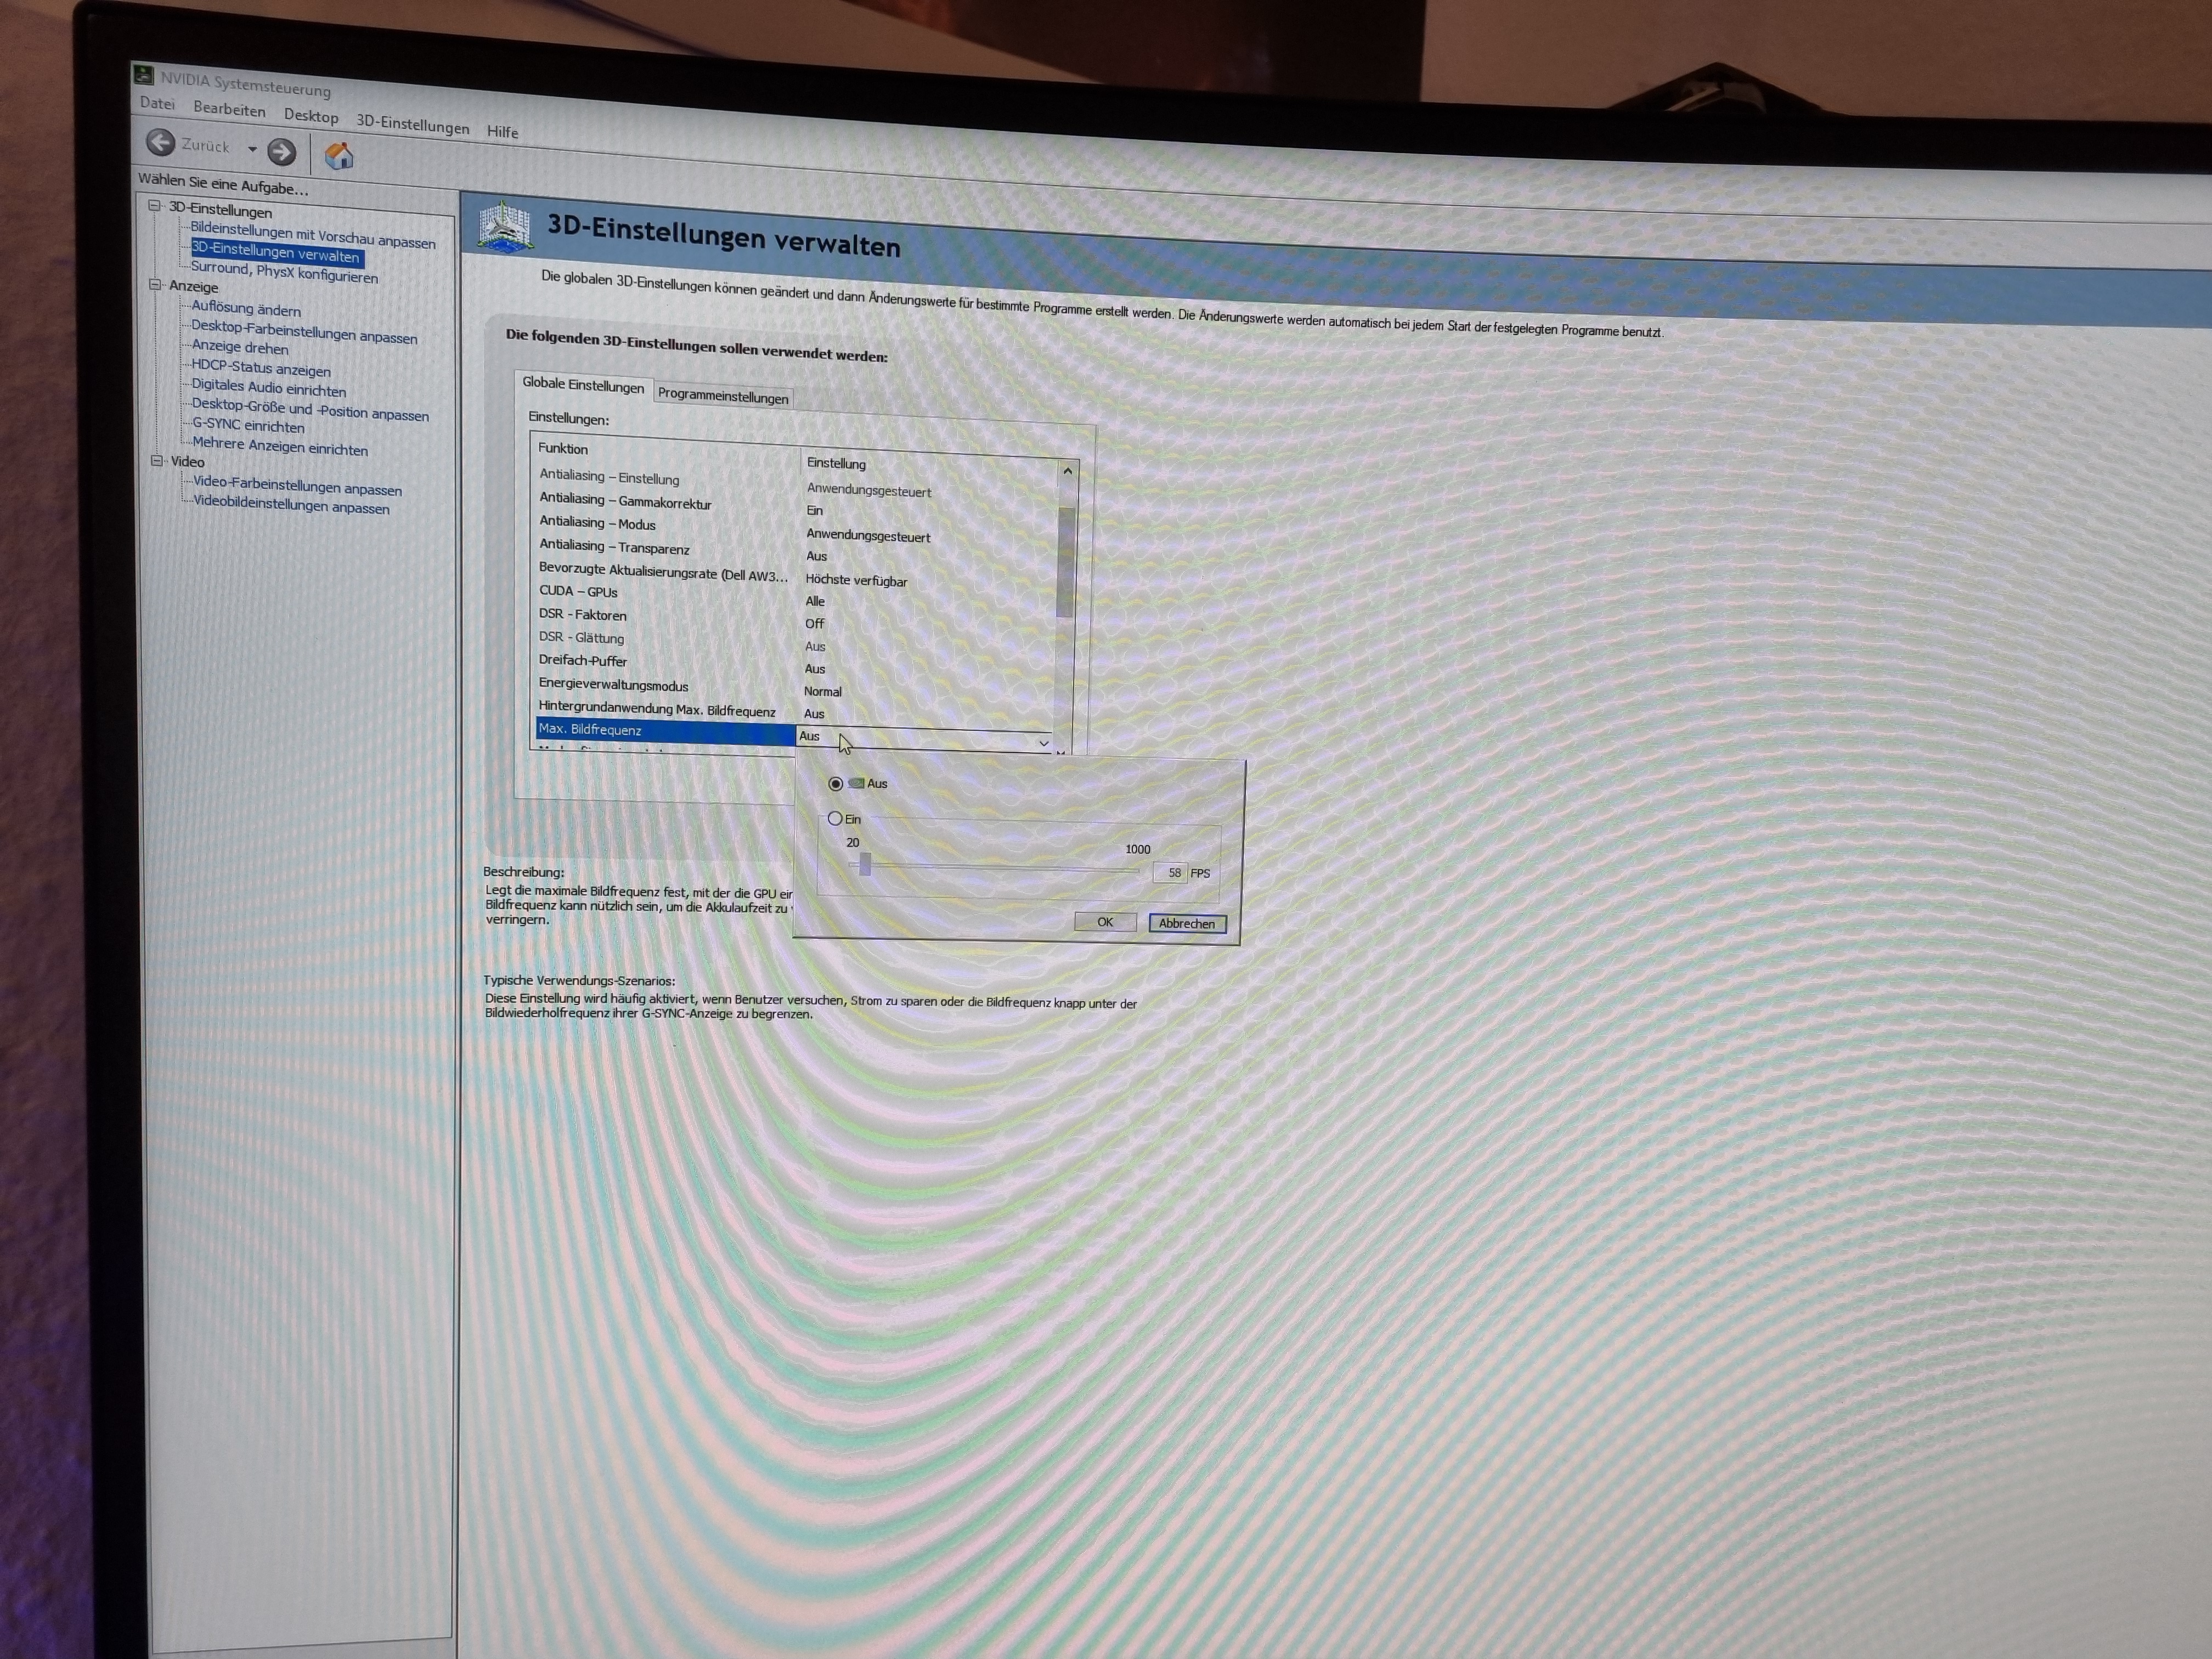Collapse the 3D-Einstellungen tree node
Image resolution: width=2212 pixels, height=1659 pixels.
[x=155, y=206]
